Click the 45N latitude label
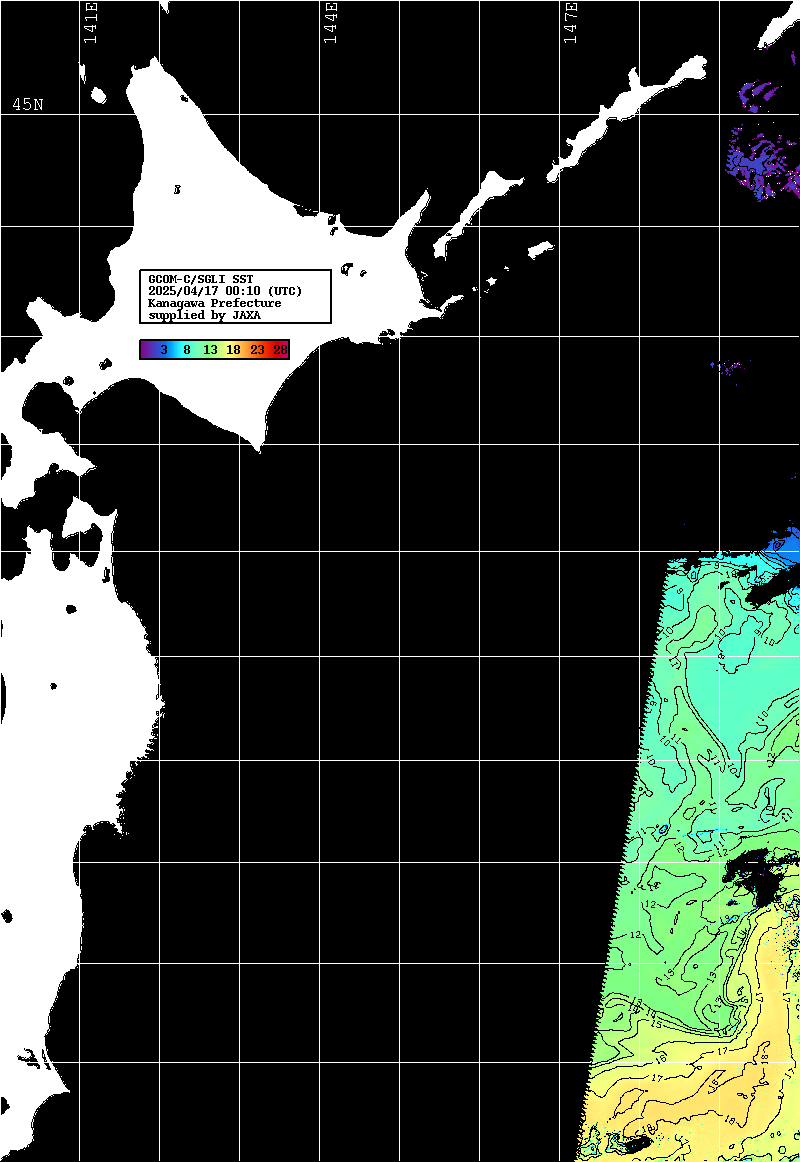 pyautogui.click(x=27, y=104)
